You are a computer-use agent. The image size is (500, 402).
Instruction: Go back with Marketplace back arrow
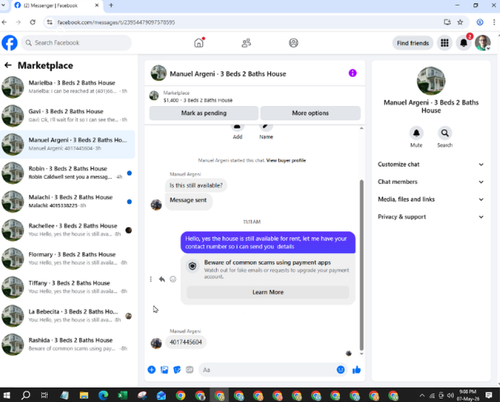[x=8, y=65]
